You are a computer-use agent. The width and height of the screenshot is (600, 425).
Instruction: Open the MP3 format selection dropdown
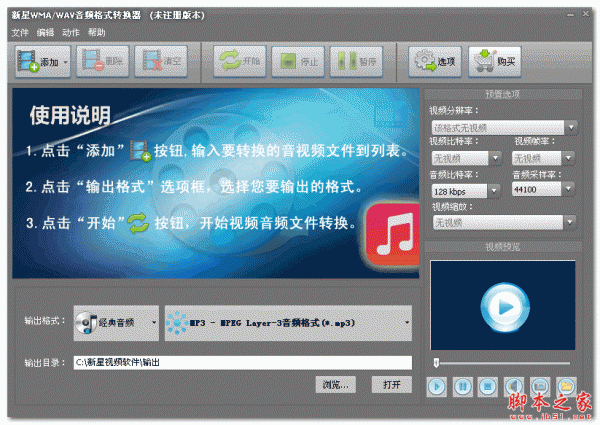(x=288, y=323)
